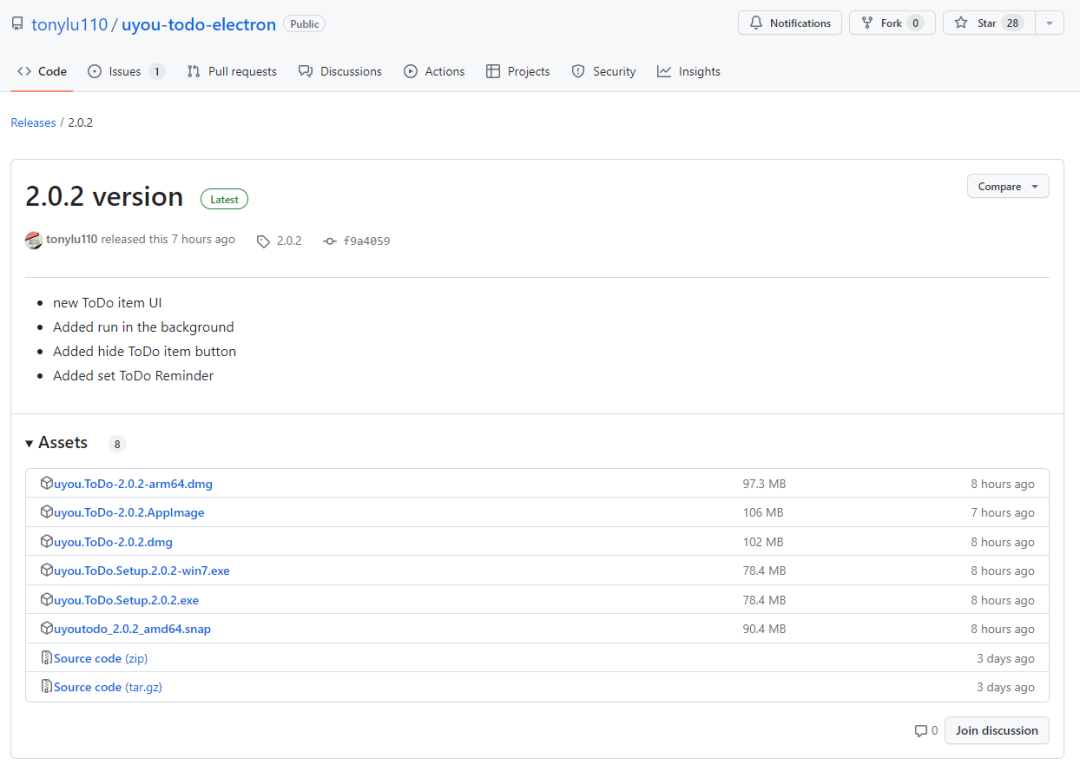Click the tonylu110 avatar thumbnail
The width and height of the screenshot is (1080, 772).
[x=34, y=240]
